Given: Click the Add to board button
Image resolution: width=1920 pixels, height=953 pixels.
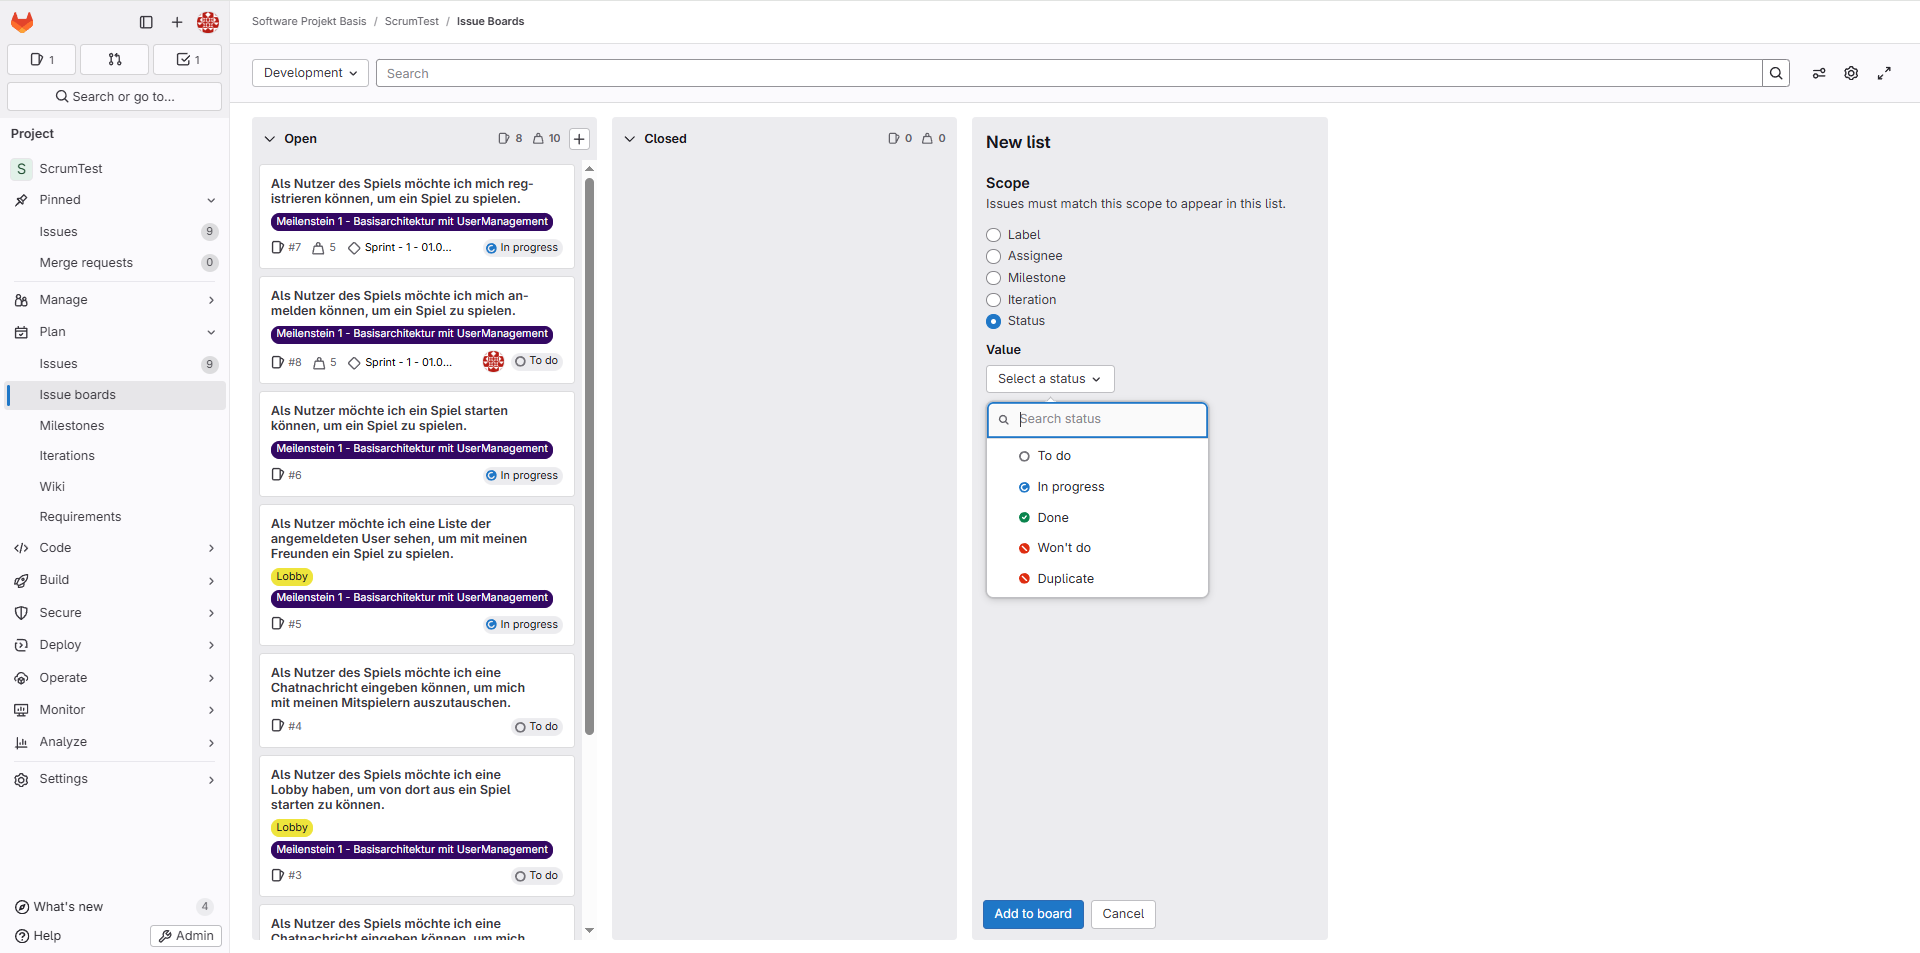Looking at the screenshot, I should click(1032, 914).
